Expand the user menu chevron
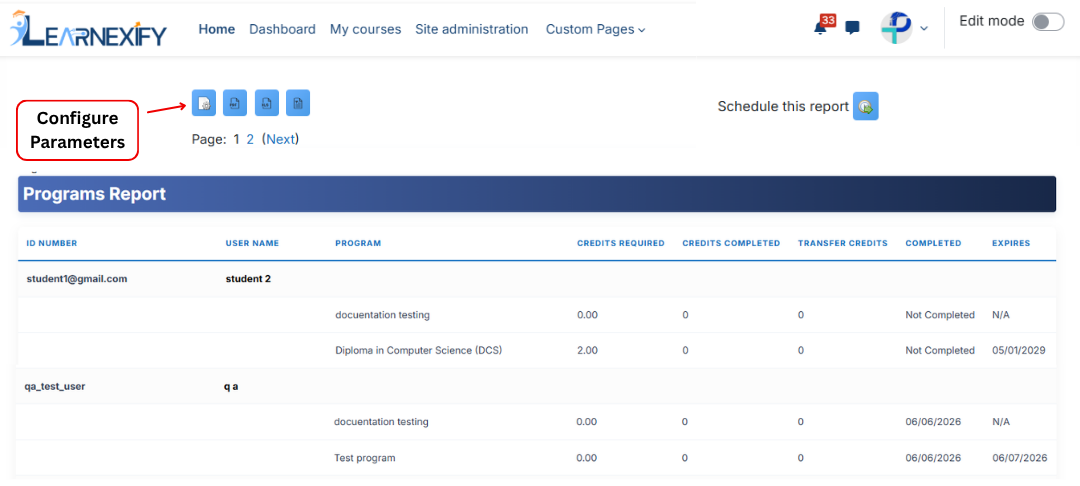This screenshot has width=1080, height=486. pos(924,28)
